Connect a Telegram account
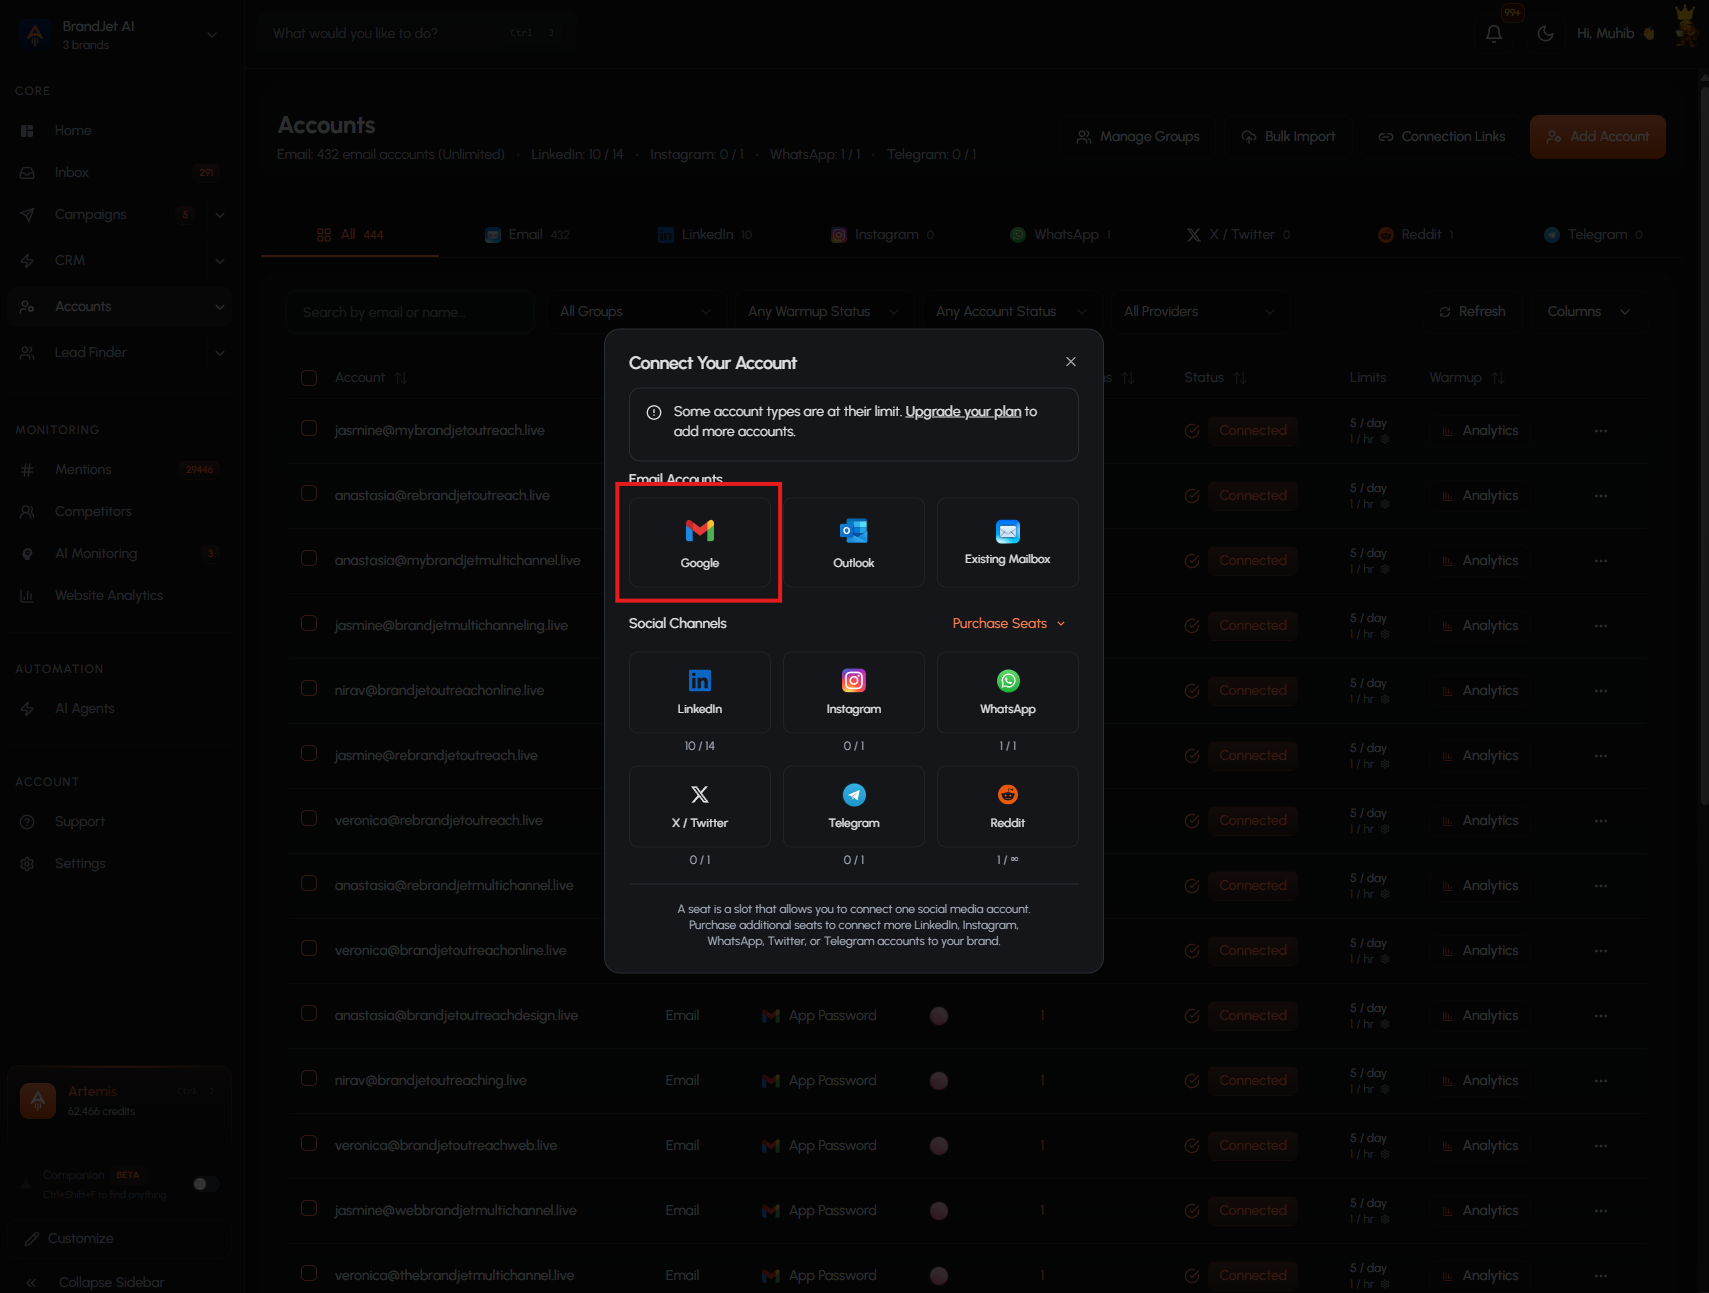Image resolution: width=1709 pixels, height=1293 pixels. pyautogui.click(x=853, y=806)
